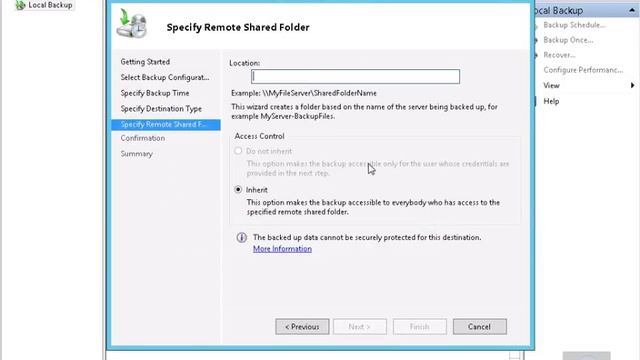The height and width of the screenshot is (360, 640).
Task: Select the Summary step
Action: (136, 153)
